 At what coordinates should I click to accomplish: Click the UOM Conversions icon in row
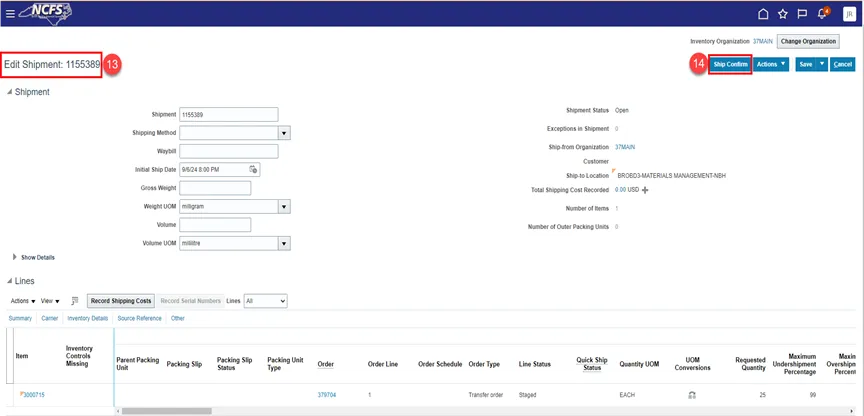coord(691,395)
